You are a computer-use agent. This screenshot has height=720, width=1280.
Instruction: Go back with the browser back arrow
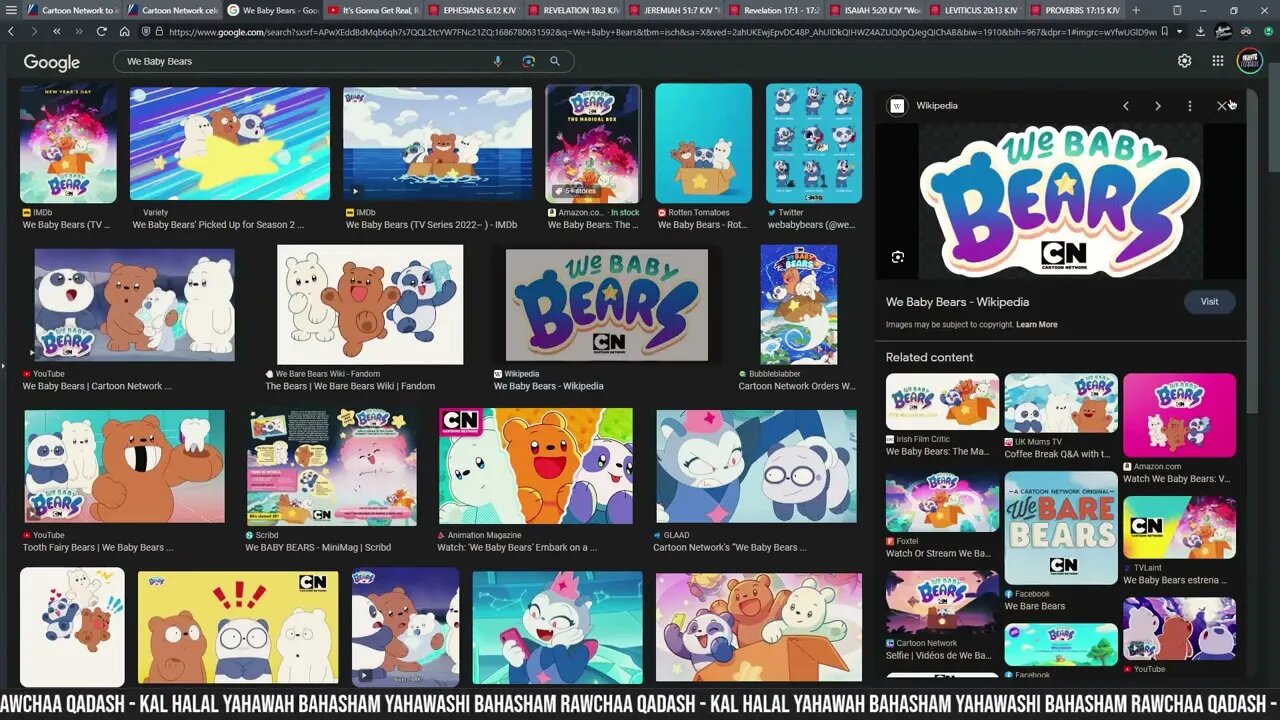[11, 31]
